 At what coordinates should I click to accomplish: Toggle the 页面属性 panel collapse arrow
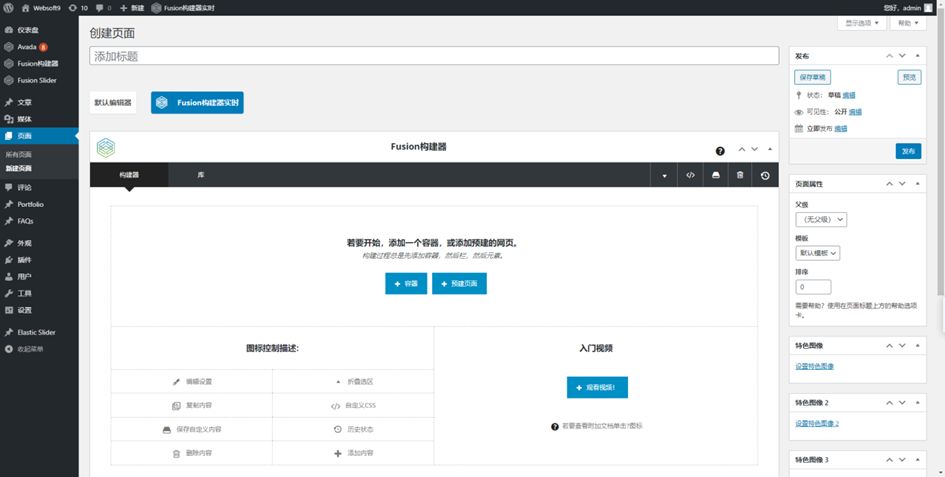(921, 184)
